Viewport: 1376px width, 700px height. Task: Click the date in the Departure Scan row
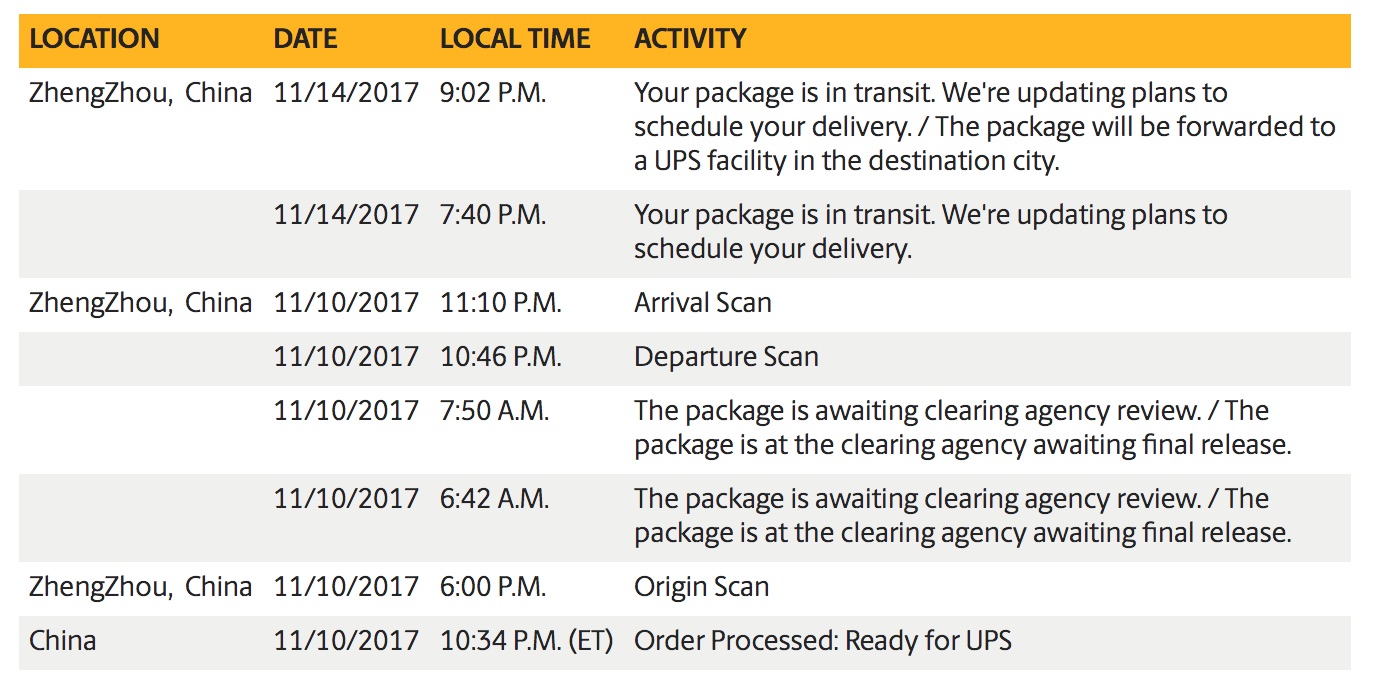pyautogui.click(x=346, y=357)
